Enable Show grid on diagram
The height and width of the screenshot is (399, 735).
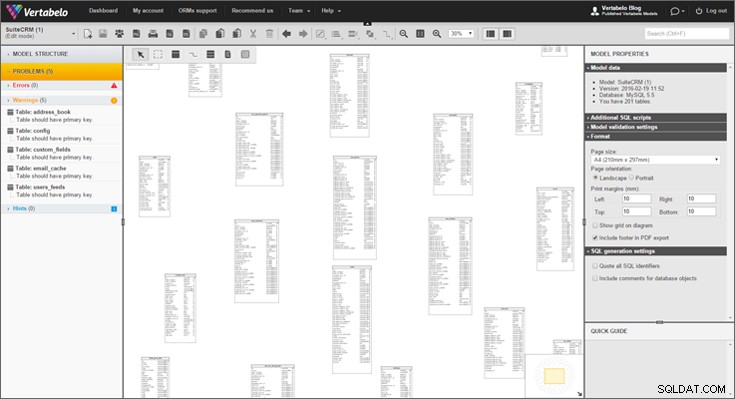click(x=595, y=226)
